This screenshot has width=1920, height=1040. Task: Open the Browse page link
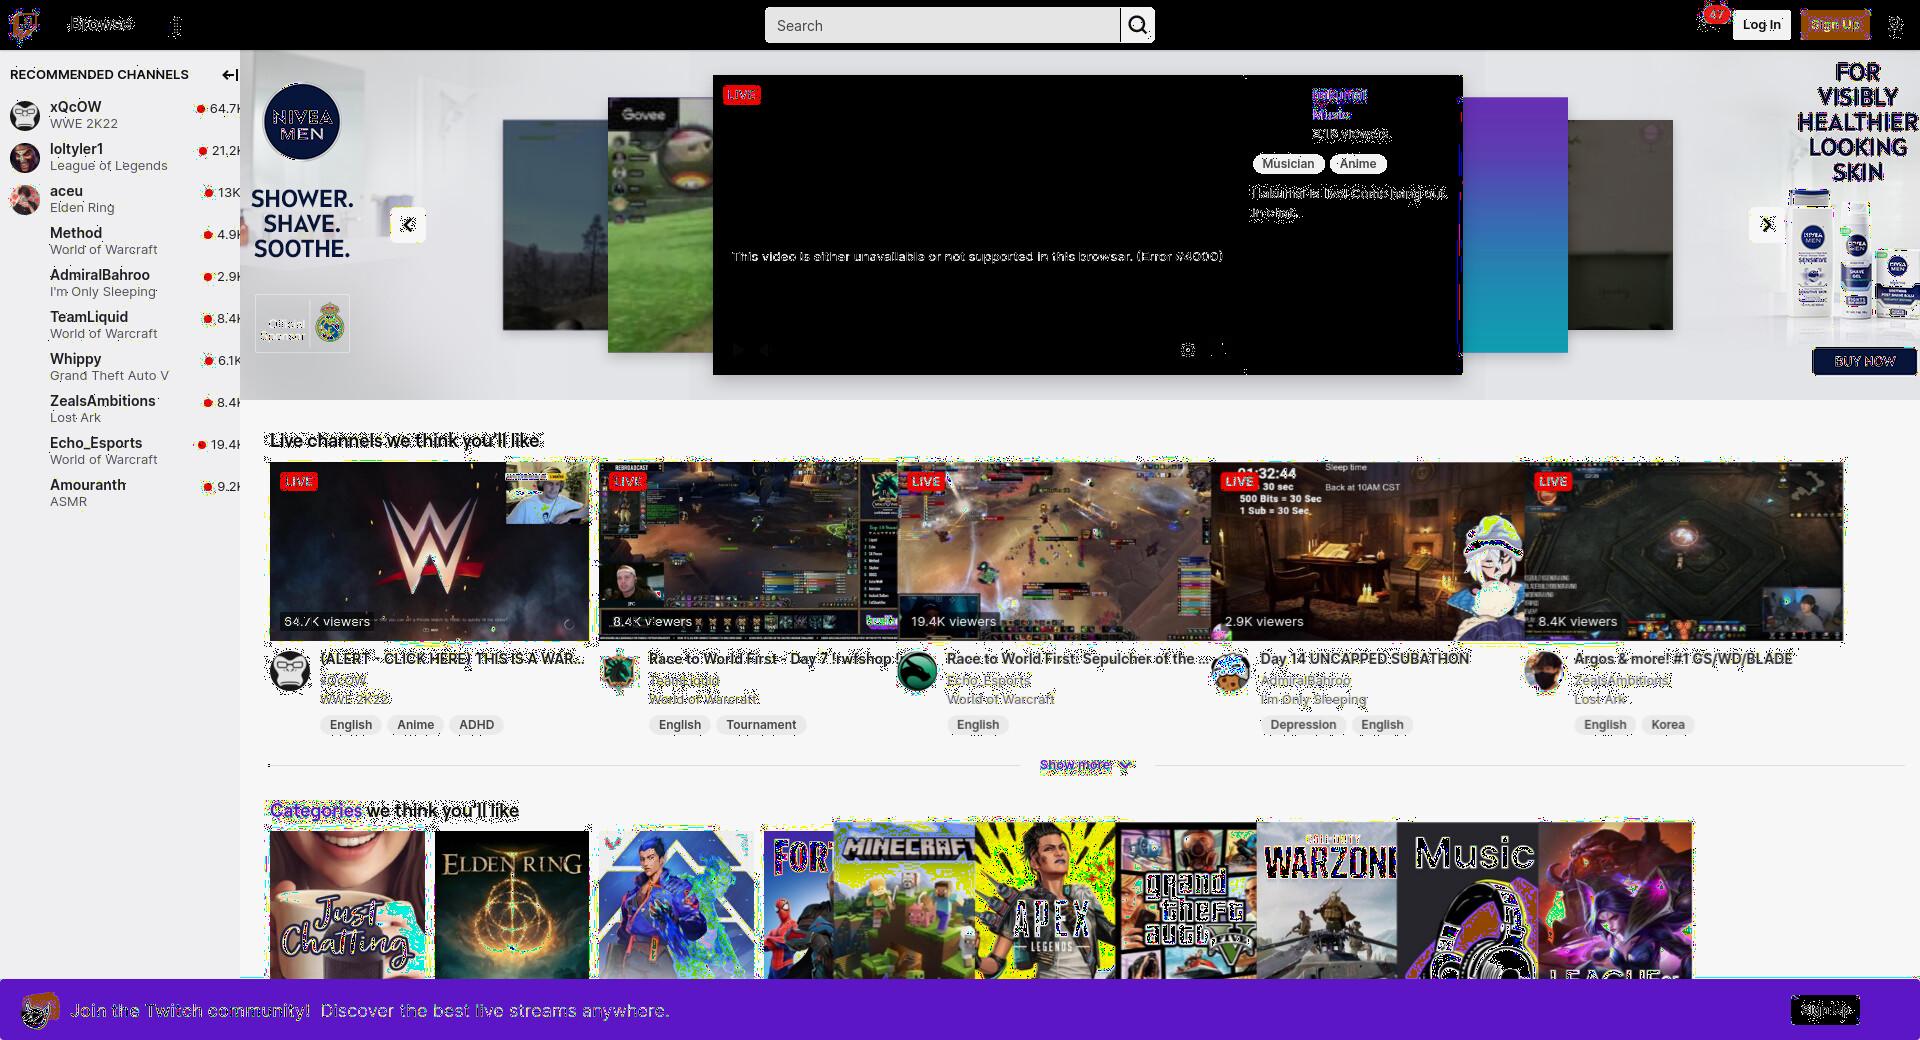102,24
